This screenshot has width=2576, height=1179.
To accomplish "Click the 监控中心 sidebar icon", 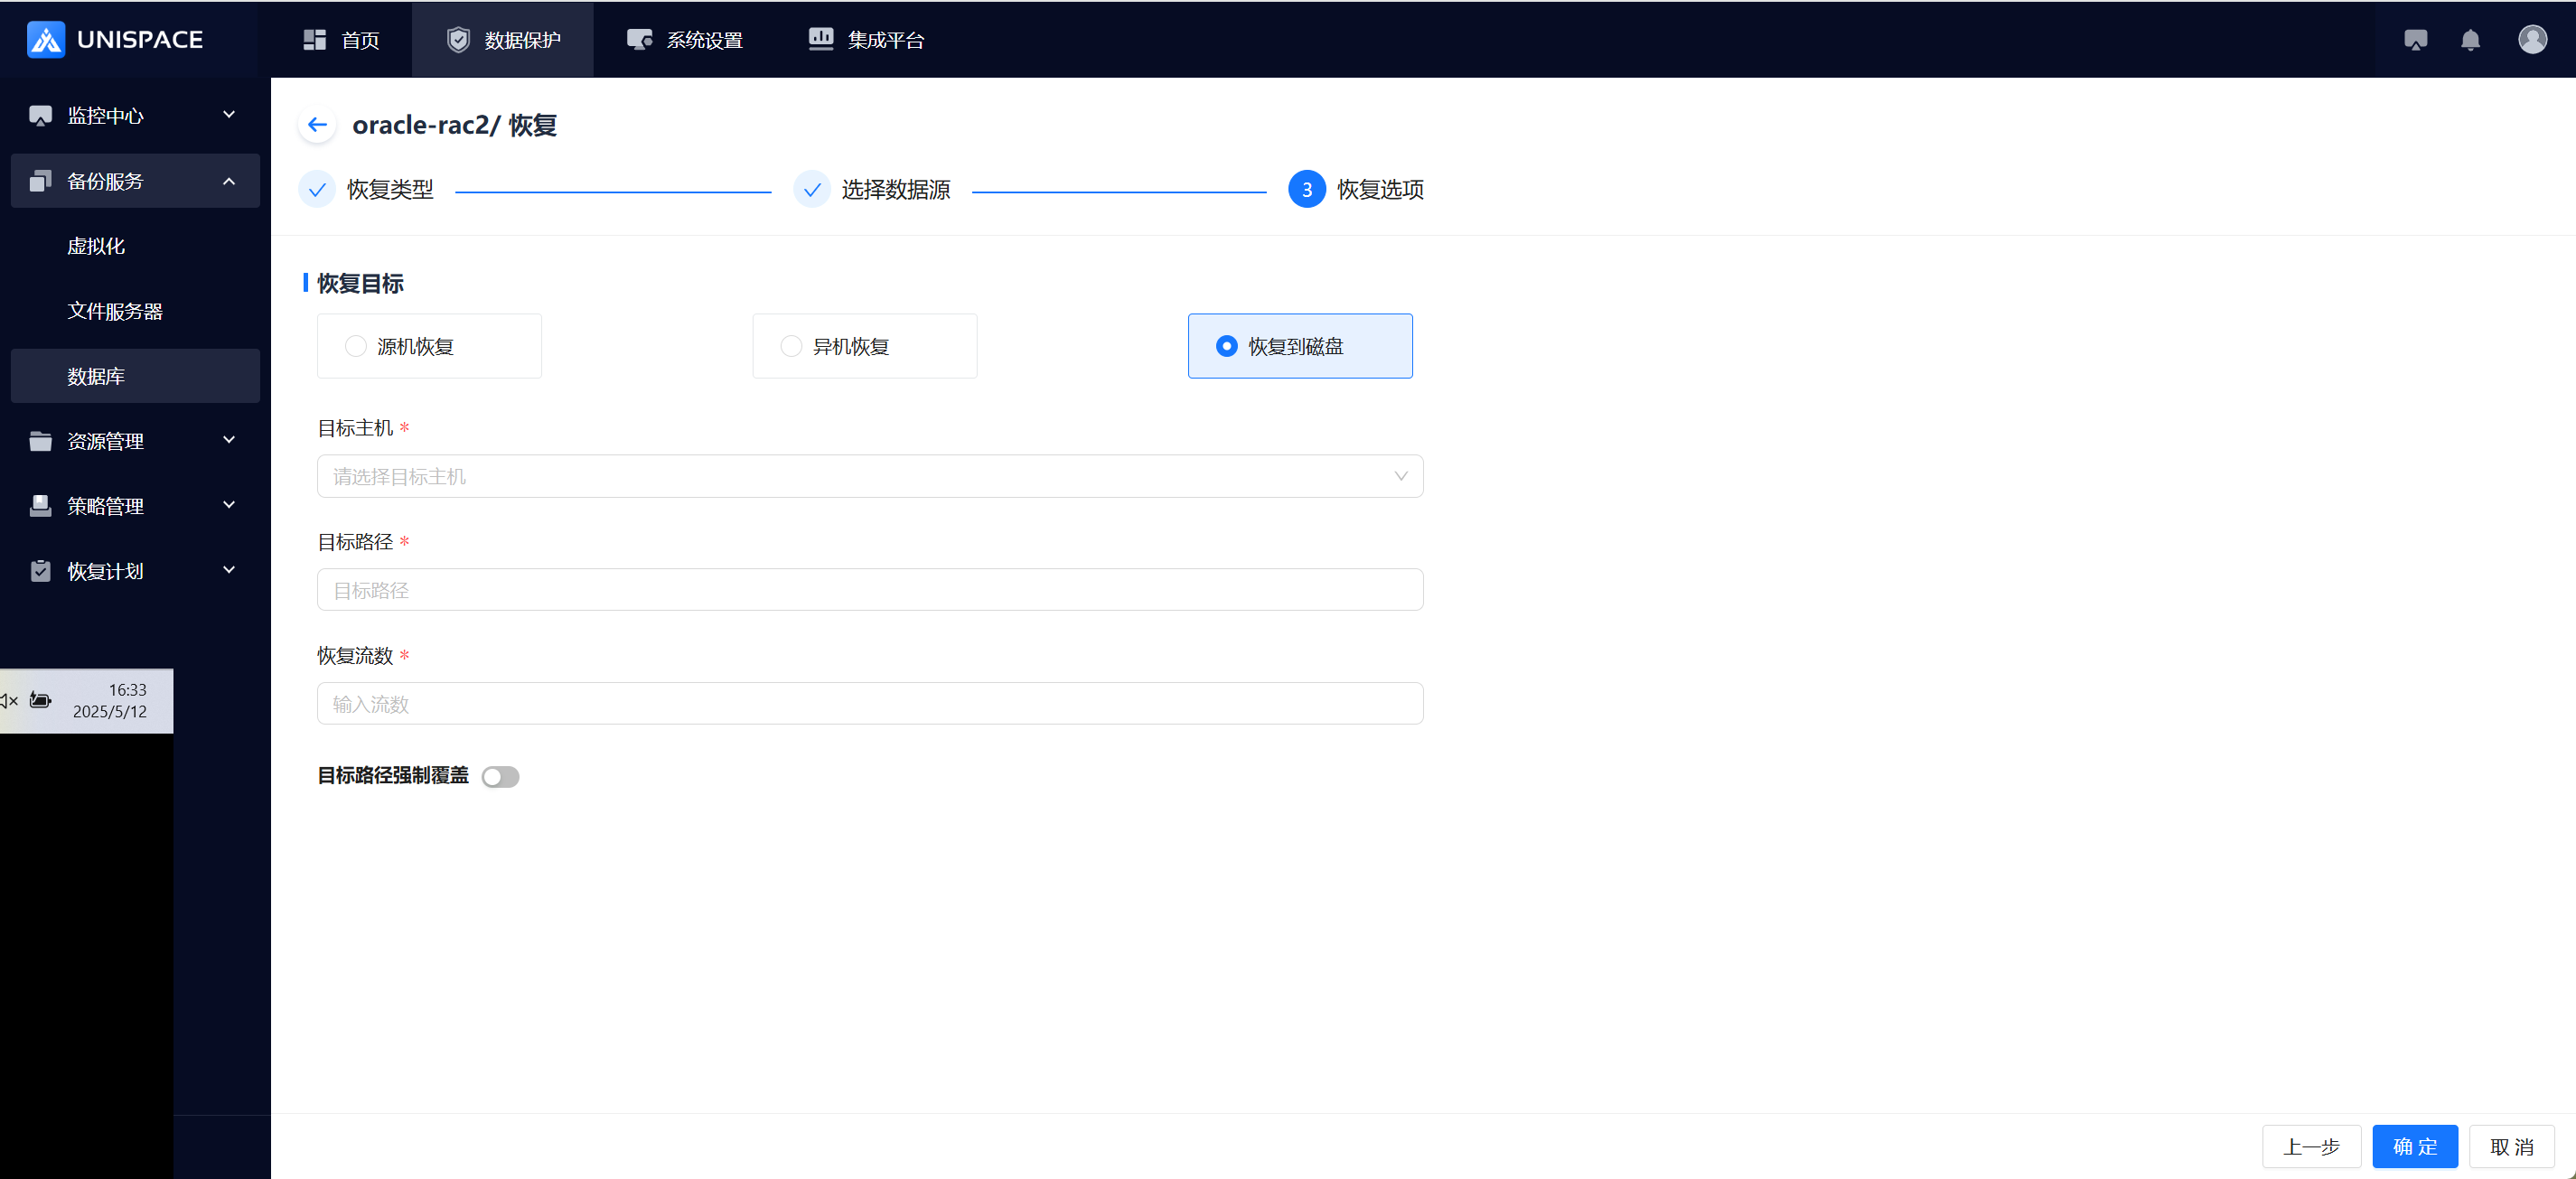I will 41,116.
